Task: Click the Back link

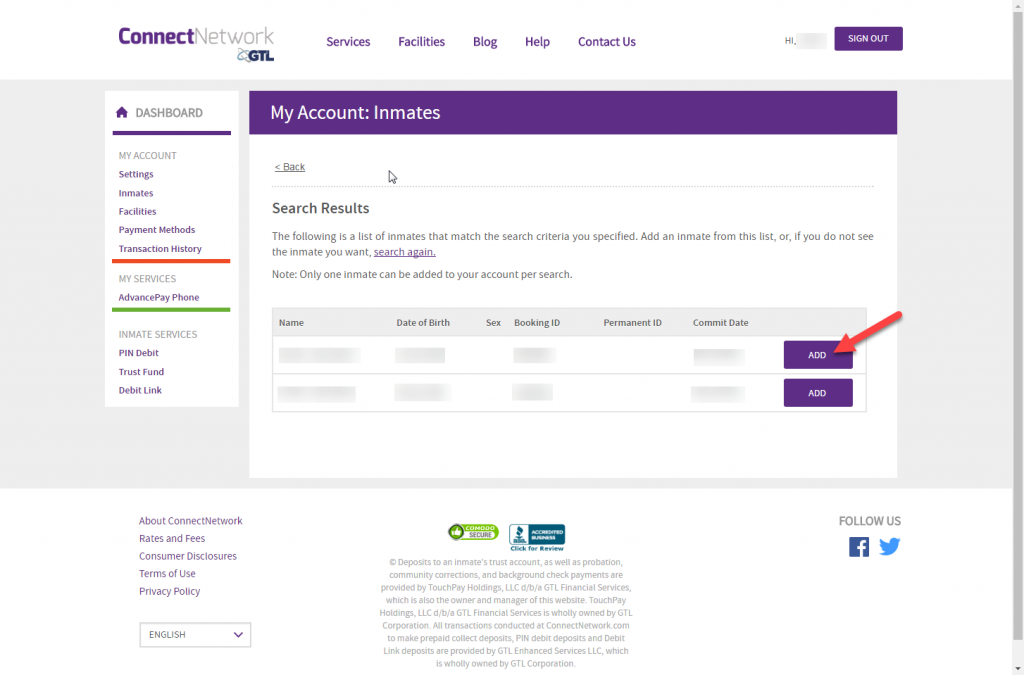Action: pos(290,167)
